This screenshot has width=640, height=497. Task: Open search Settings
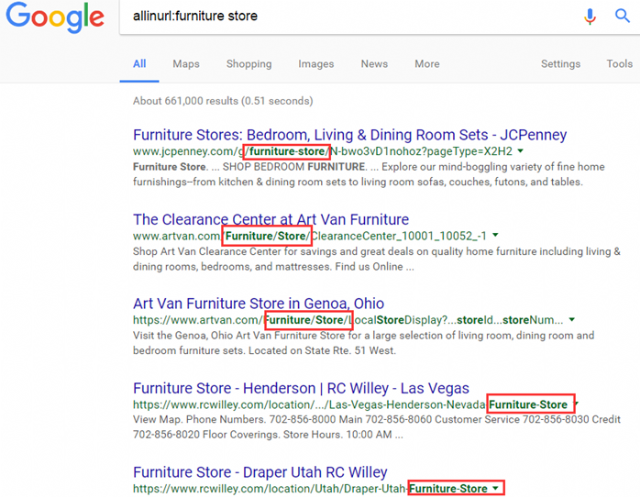pos(560,64)
